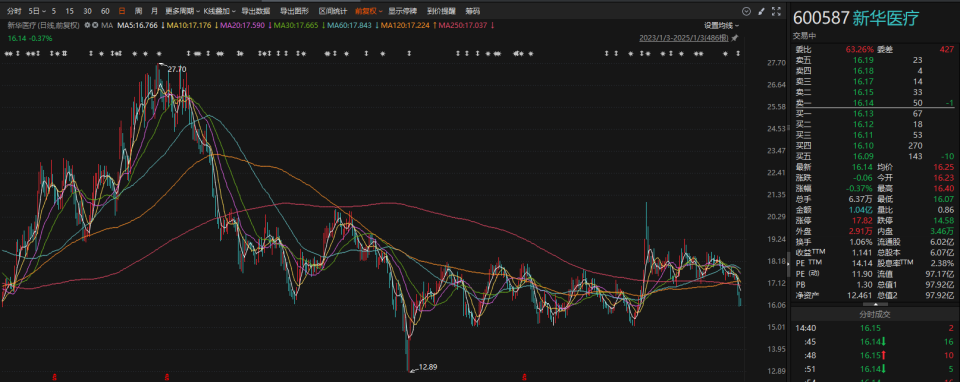Click 买三 price 16.11
Viewport: 960px width, 382px height.
click(x=864, y=135)
